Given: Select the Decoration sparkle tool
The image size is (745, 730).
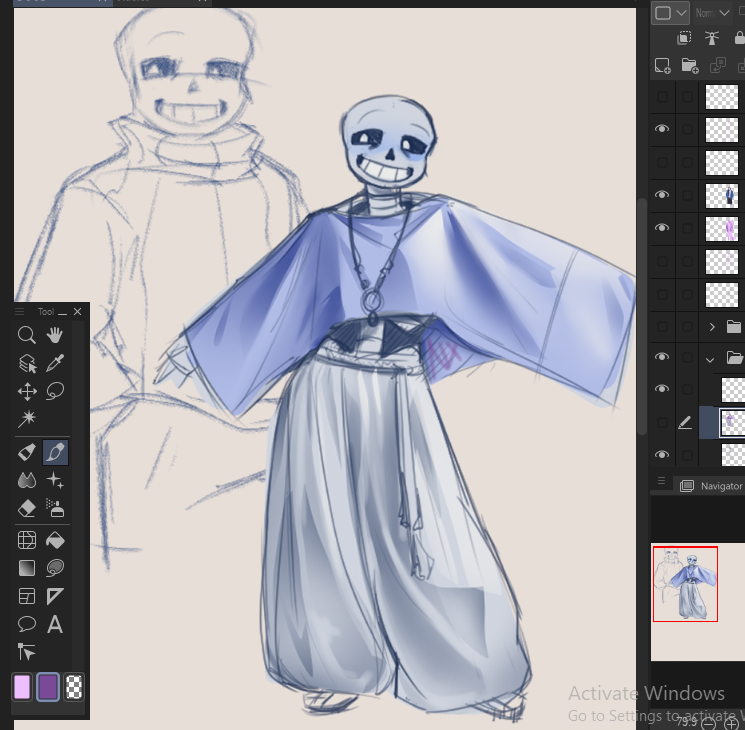Looking at the screenshot, I should click(55, 480).
